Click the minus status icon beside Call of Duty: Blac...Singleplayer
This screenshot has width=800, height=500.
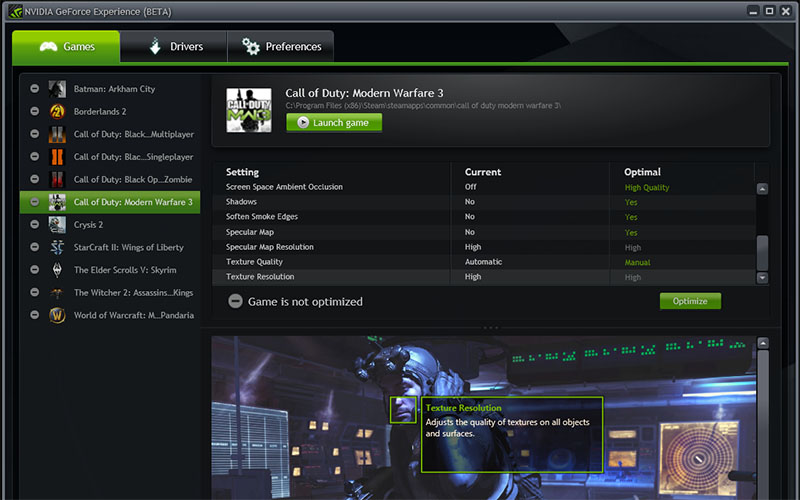point(34,157)
